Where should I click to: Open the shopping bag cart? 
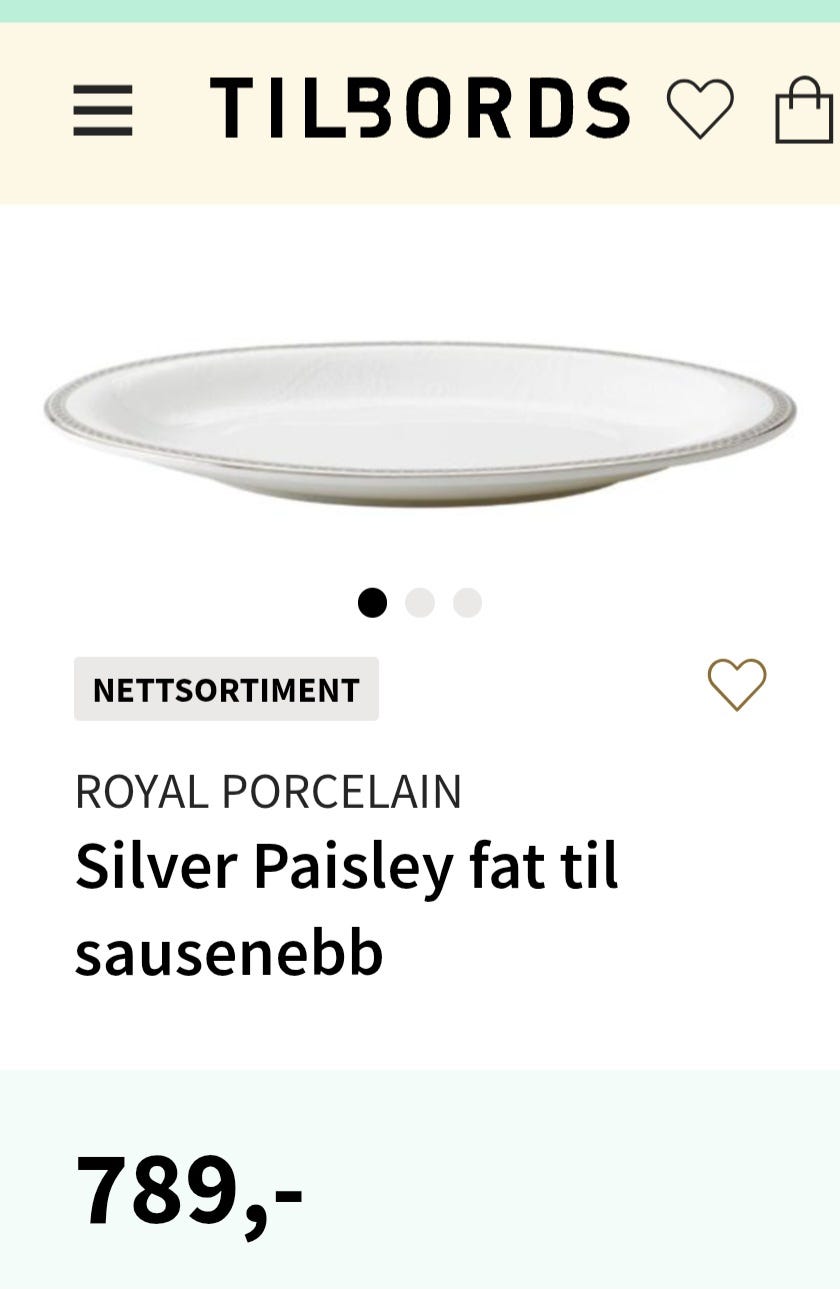[805, 110]
